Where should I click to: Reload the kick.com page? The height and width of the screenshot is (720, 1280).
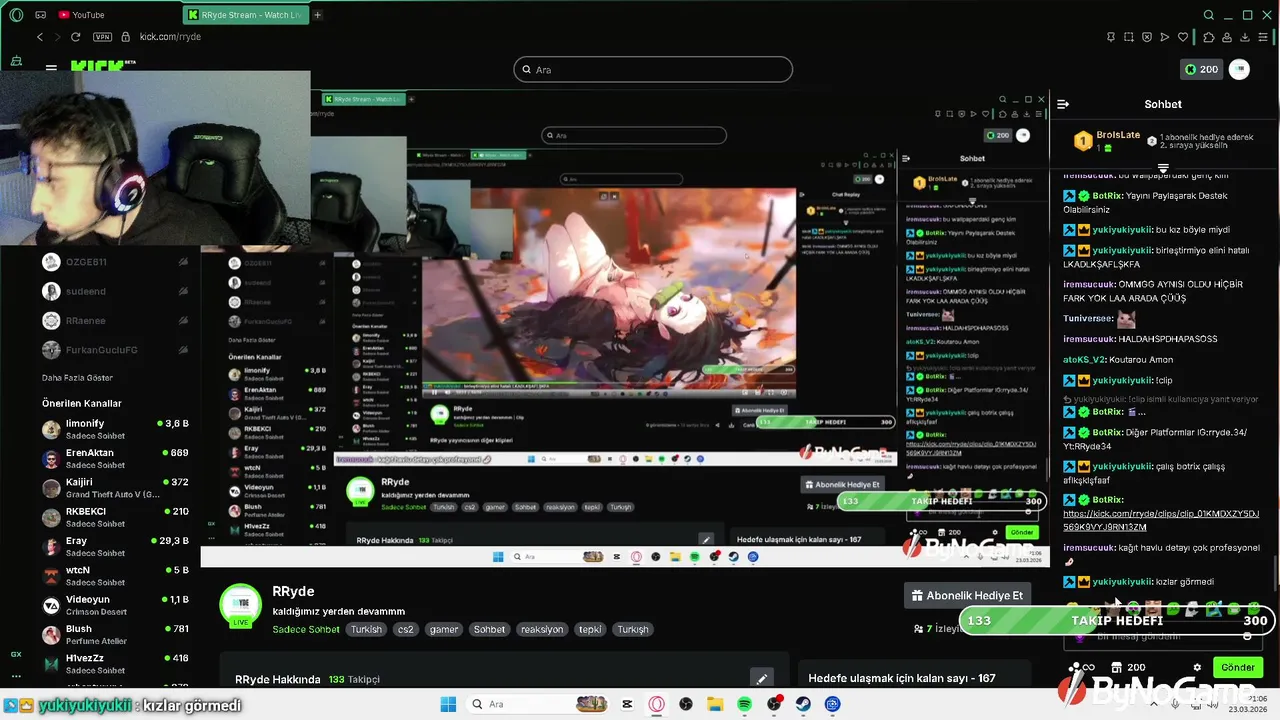pos(75,37)
